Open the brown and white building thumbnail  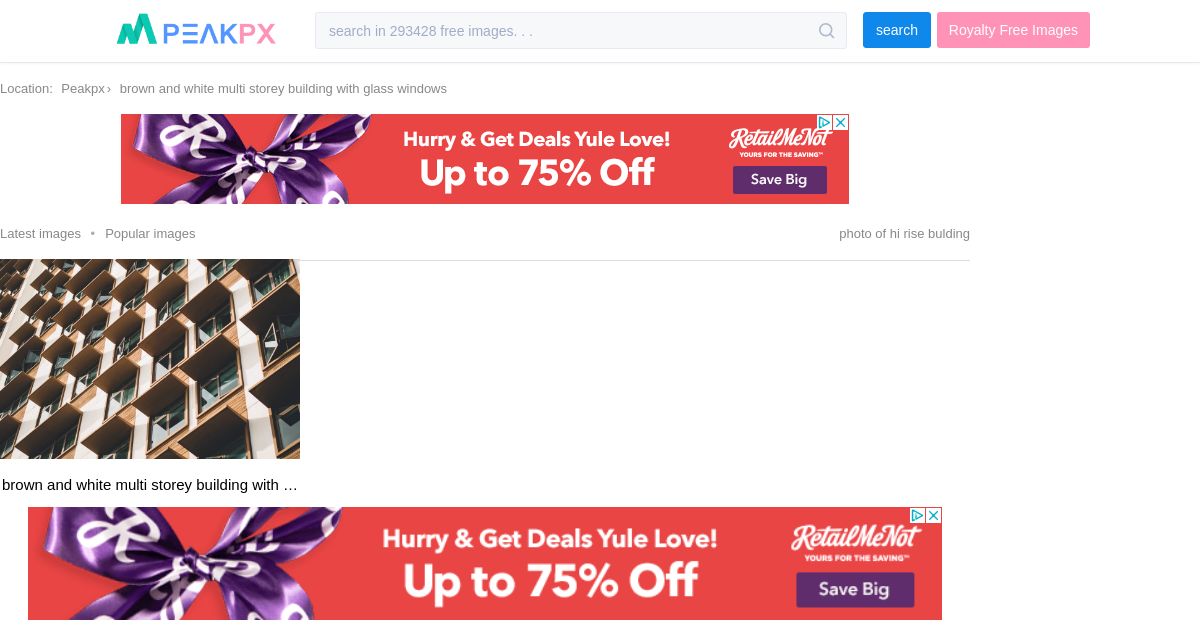pos(150,359)
